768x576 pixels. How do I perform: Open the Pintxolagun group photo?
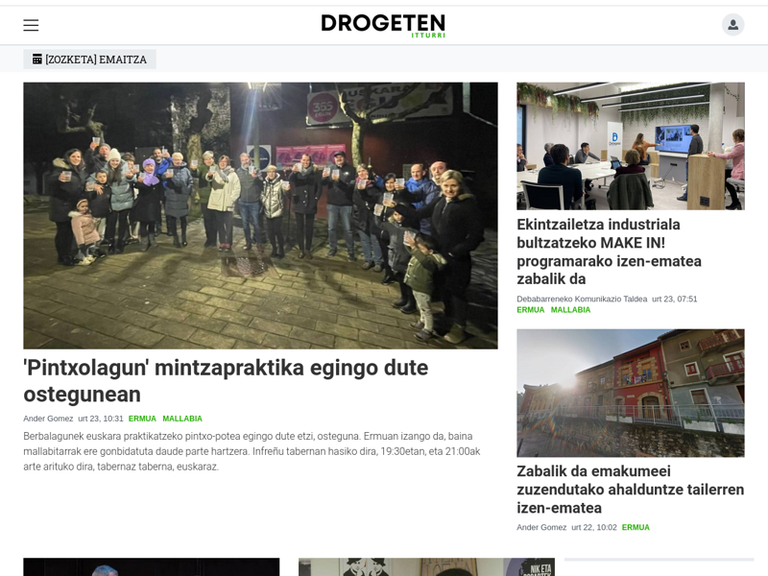tap(261, 216)
